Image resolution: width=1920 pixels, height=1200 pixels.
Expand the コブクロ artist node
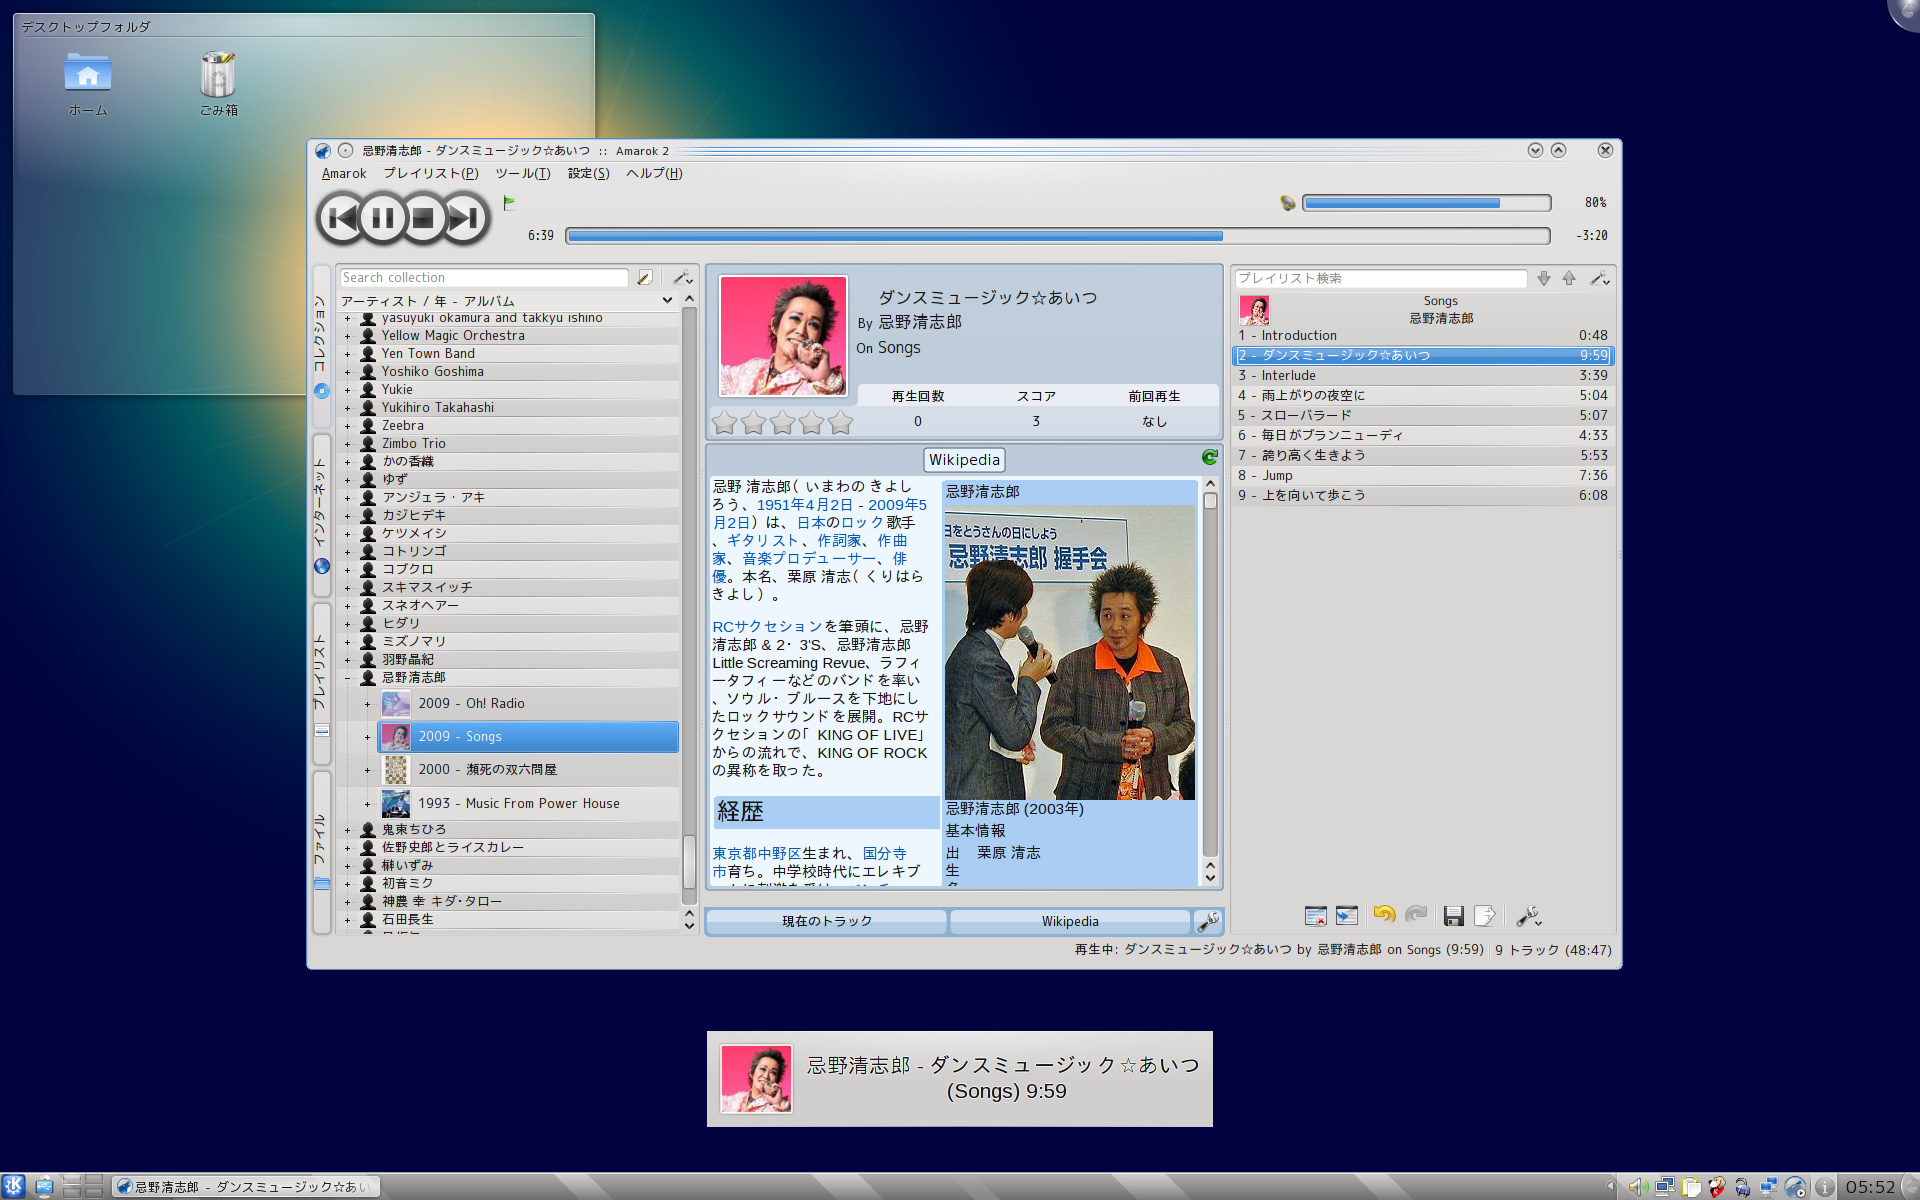click(348, 570)
